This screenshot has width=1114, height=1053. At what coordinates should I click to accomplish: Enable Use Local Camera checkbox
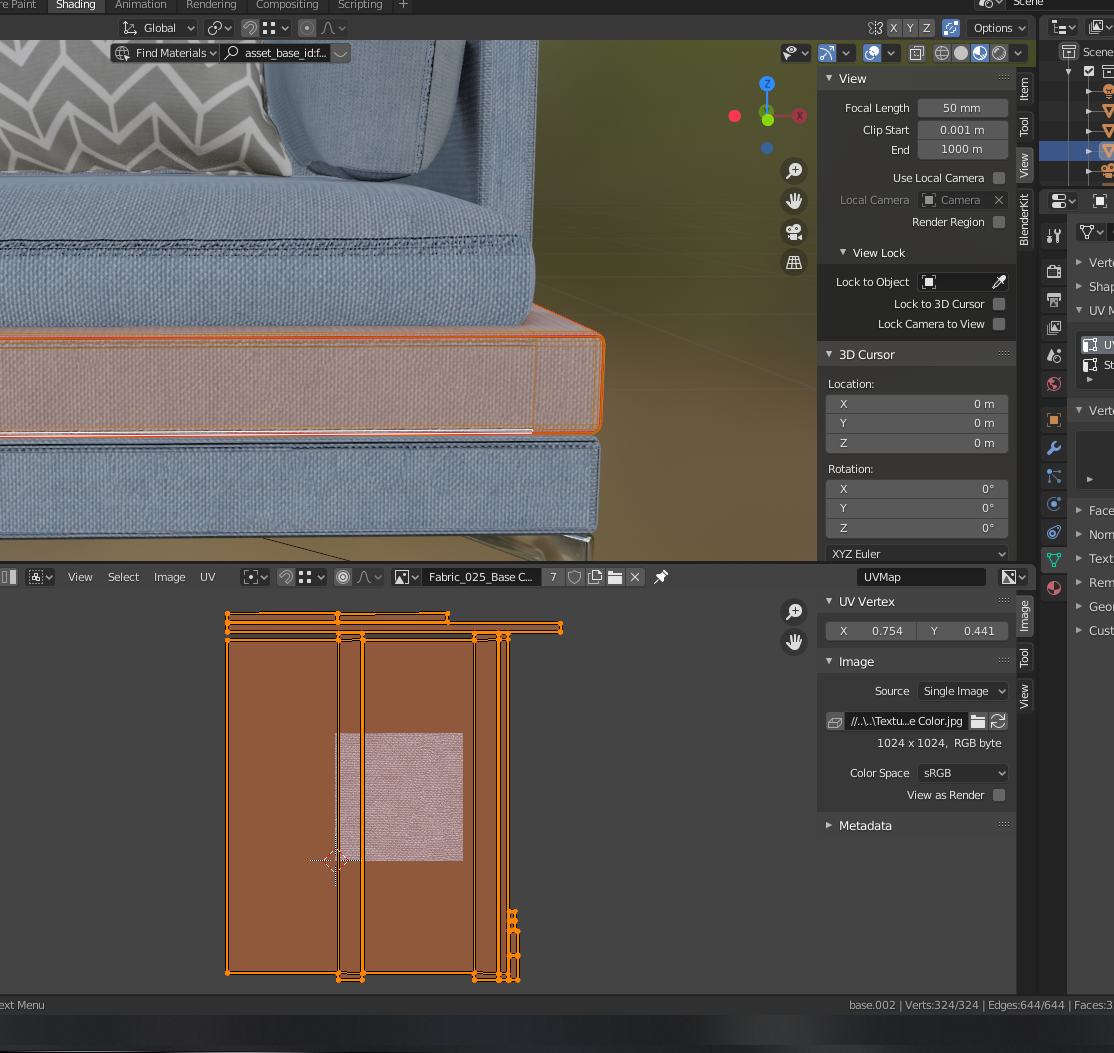998,178
